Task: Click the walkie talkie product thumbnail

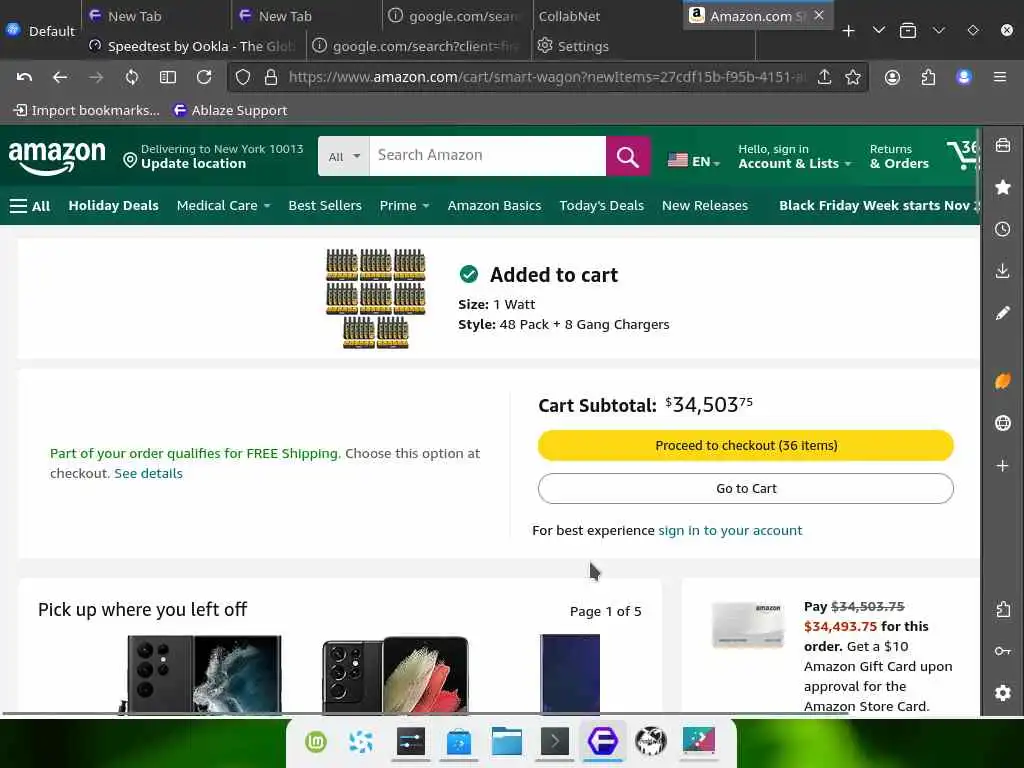Action: 376,298
